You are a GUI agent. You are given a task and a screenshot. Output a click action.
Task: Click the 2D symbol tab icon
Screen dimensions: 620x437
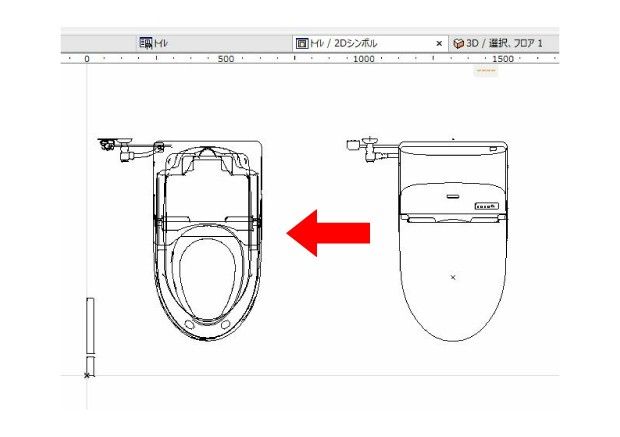(x=302, y=44)
